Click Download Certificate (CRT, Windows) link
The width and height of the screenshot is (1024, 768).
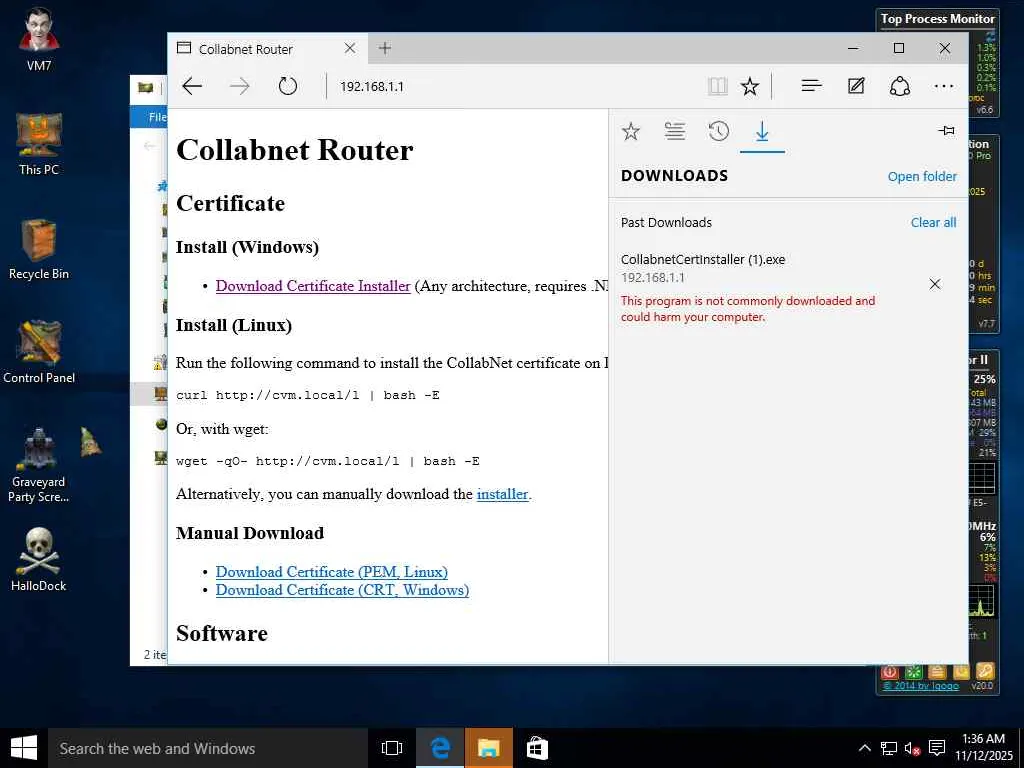coord(342,590)
